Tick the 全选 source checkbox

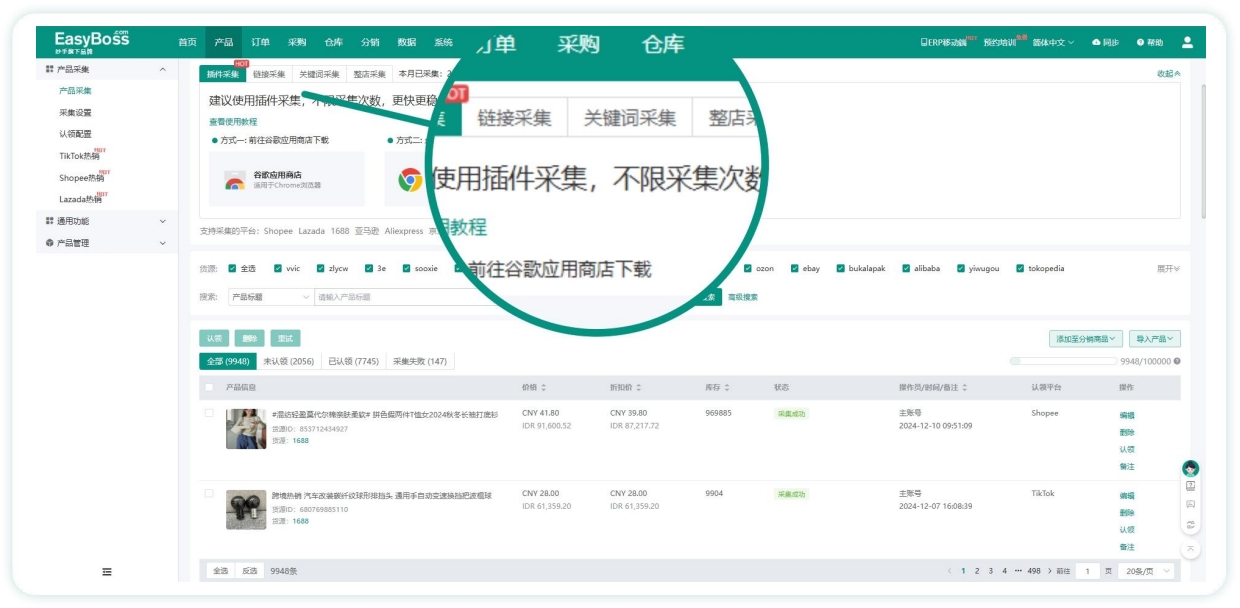(x=232, y=268)
